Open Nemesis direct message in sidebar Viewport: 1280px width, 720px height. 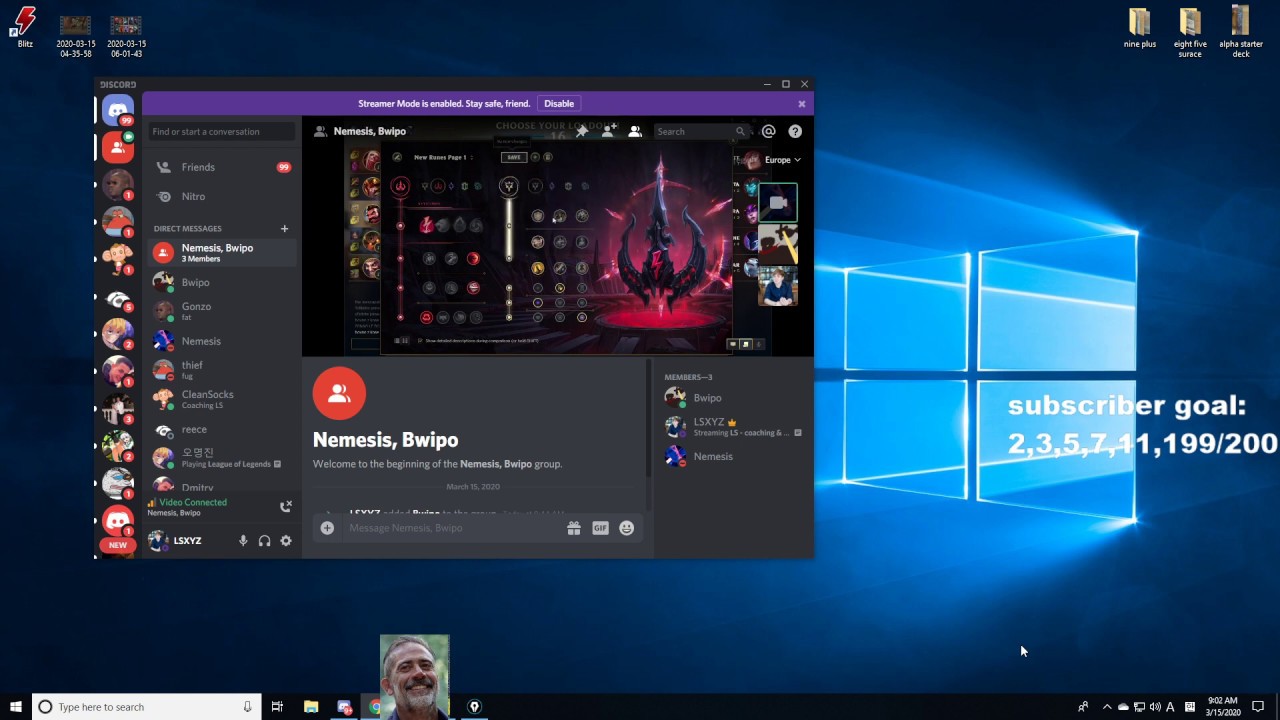tap(222, 341)
